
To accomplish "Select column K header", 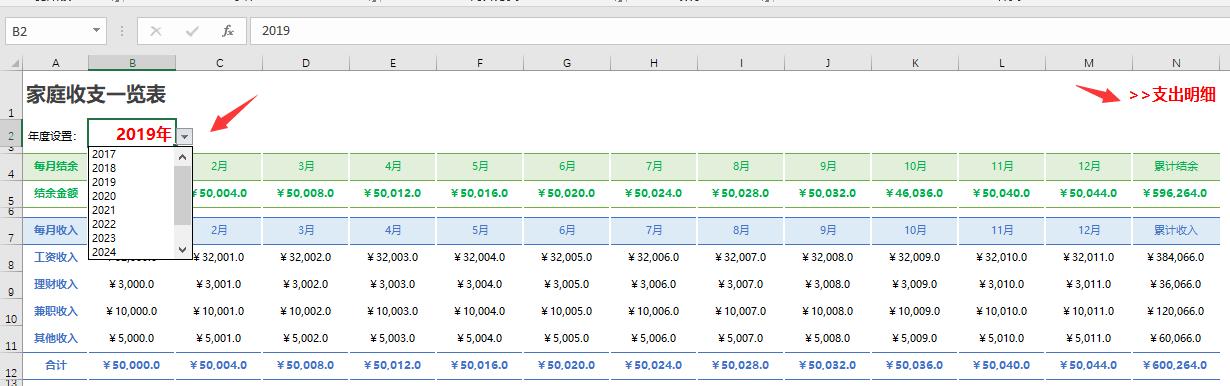I will (x=915, y=63).
